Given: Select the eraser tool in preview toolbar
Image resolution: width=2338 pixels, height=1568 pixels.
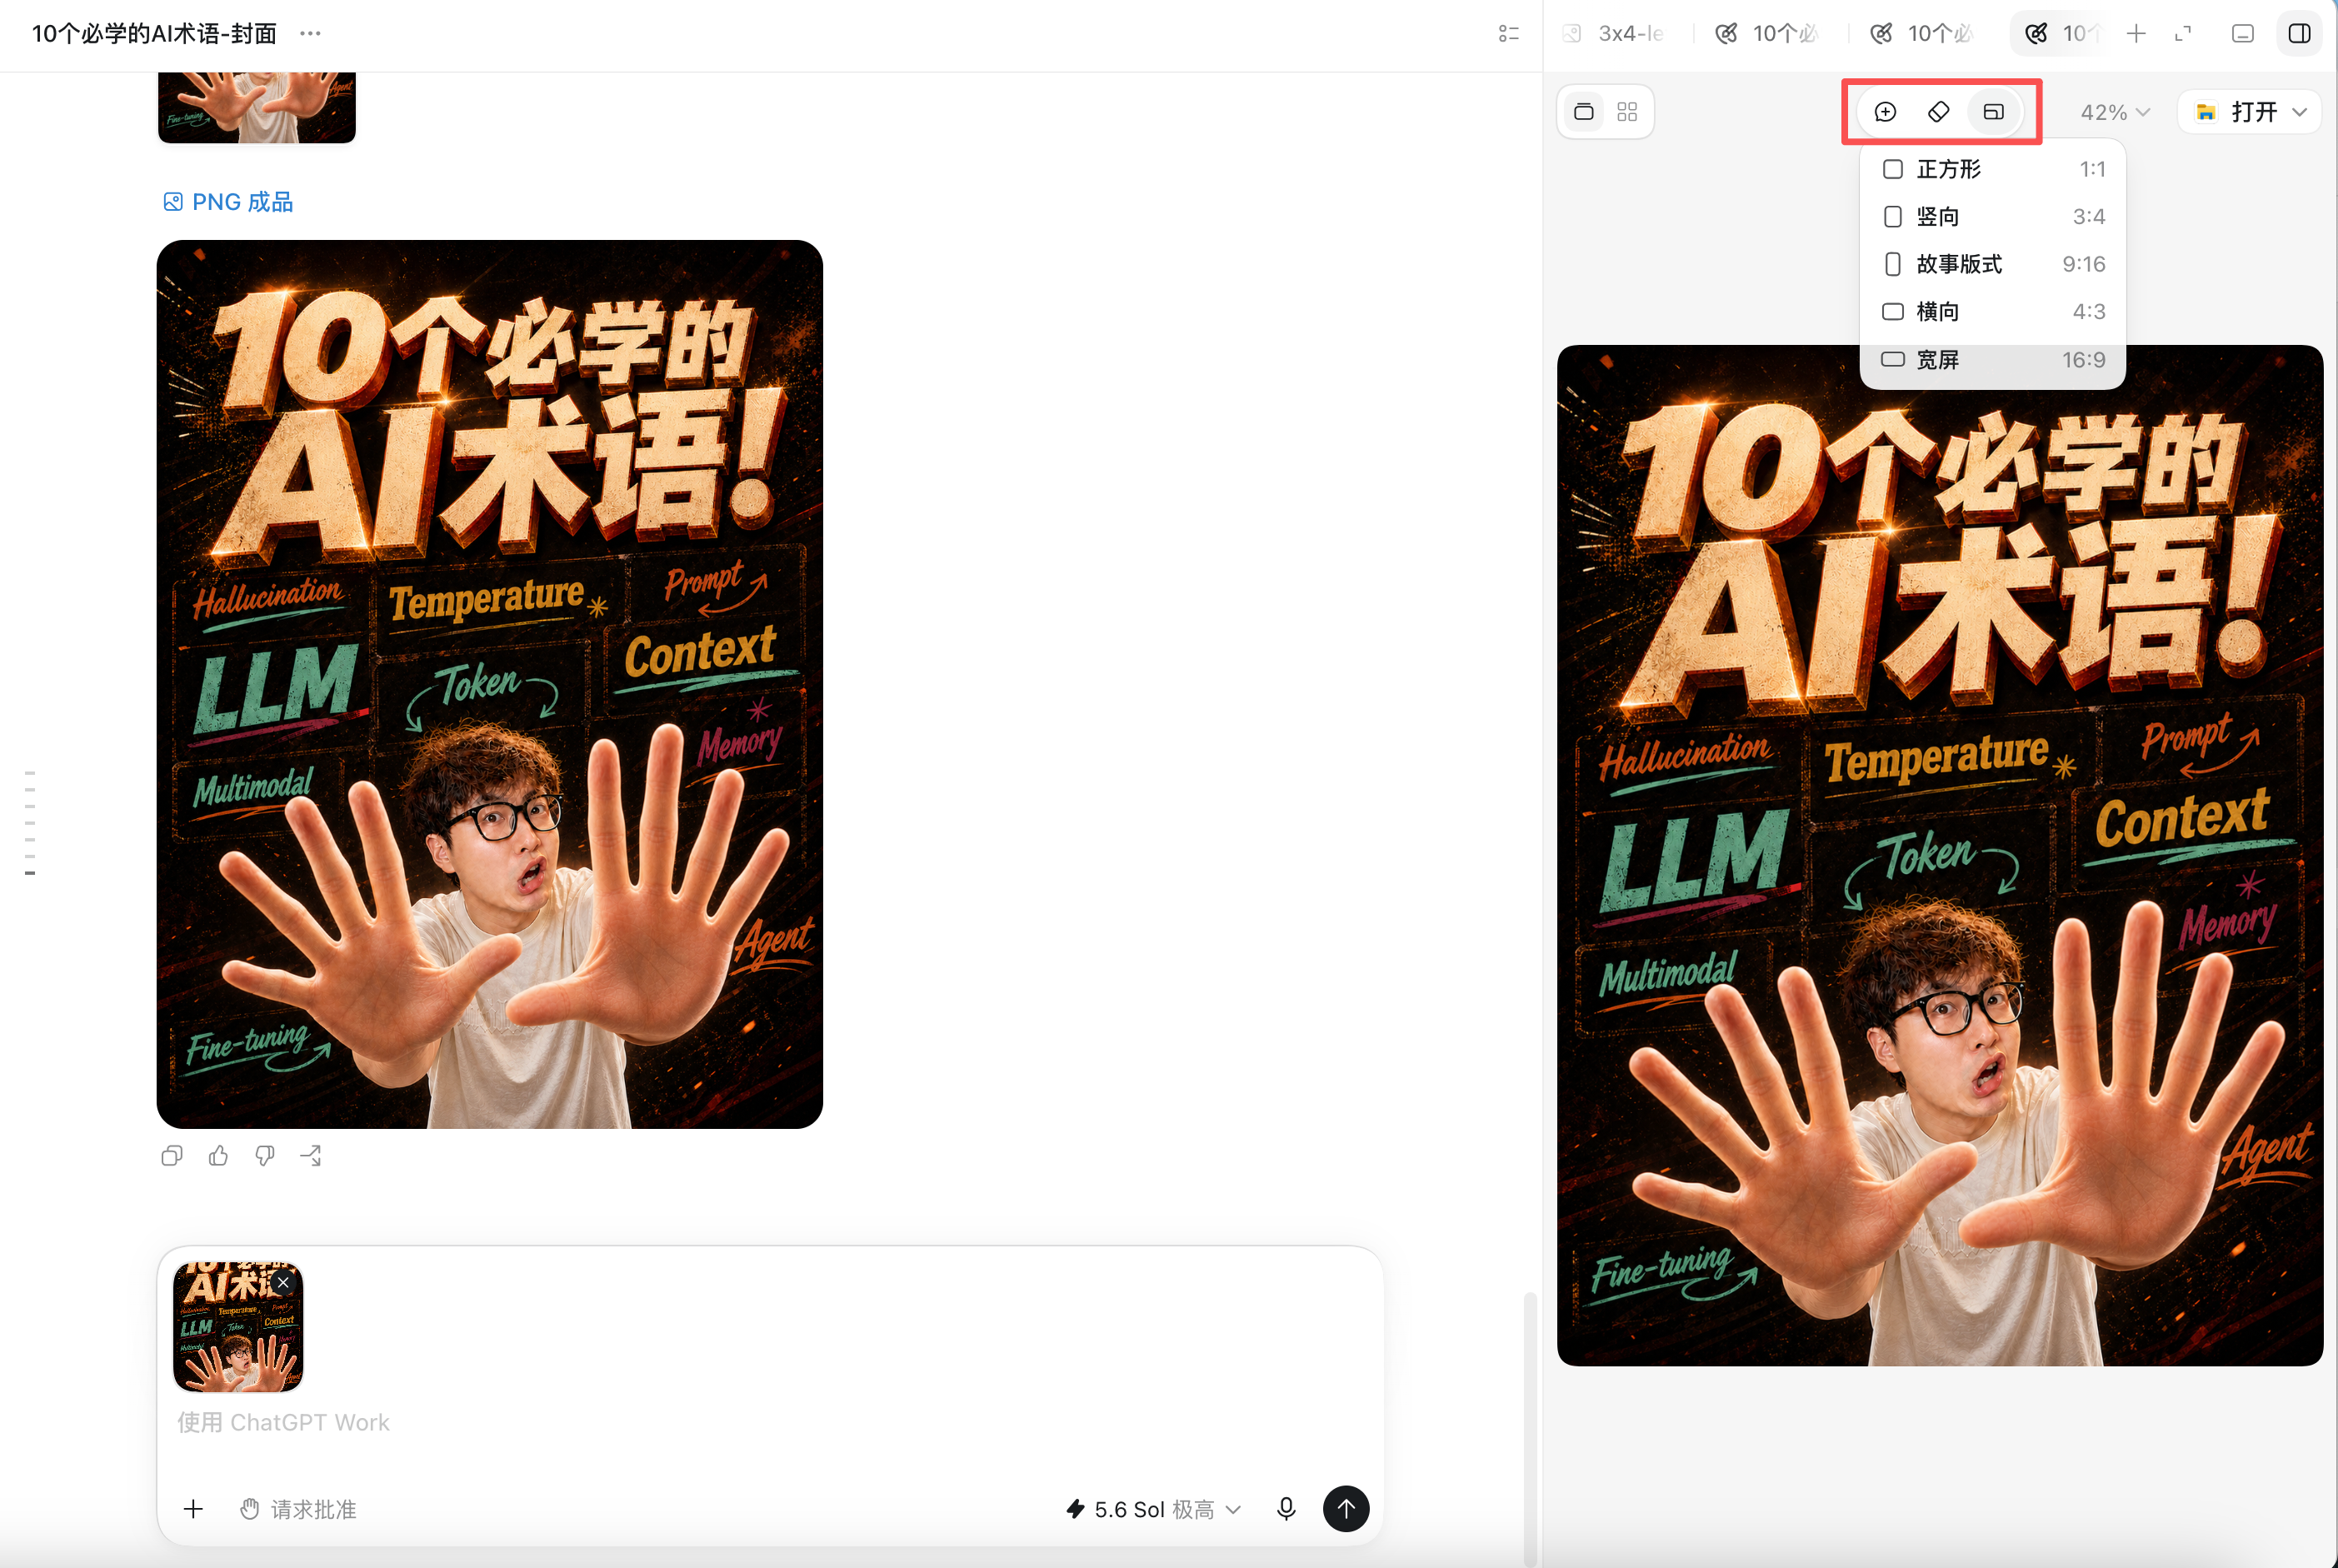Looking at the screenshot, I should 1938,112.
